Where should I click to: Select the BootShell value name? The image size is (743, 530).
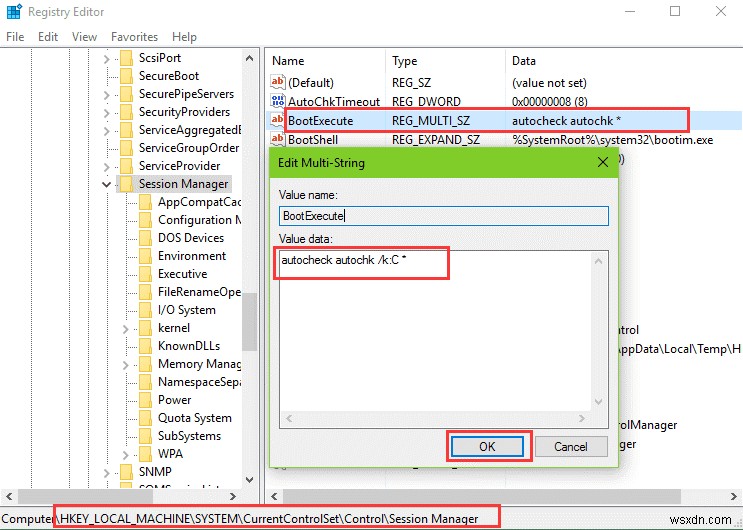[x=313, y=139]
